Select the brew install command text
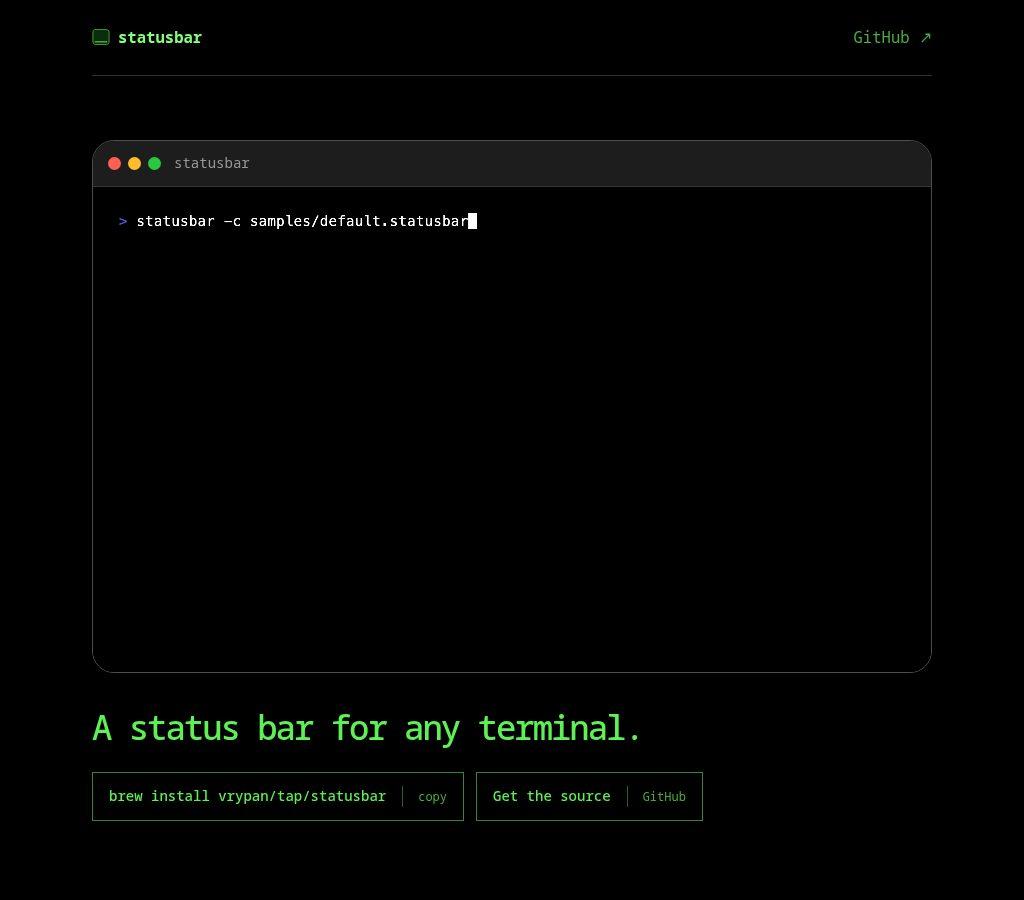The height and width of the screenshot is (900, 1024). tap(248, 796)
